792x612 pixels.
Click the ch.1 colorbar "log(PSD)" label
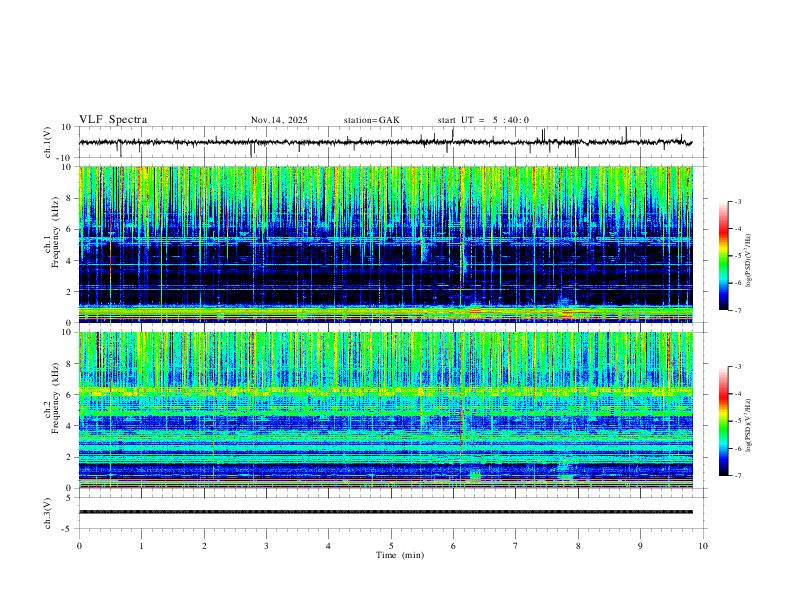pos(748,260)
